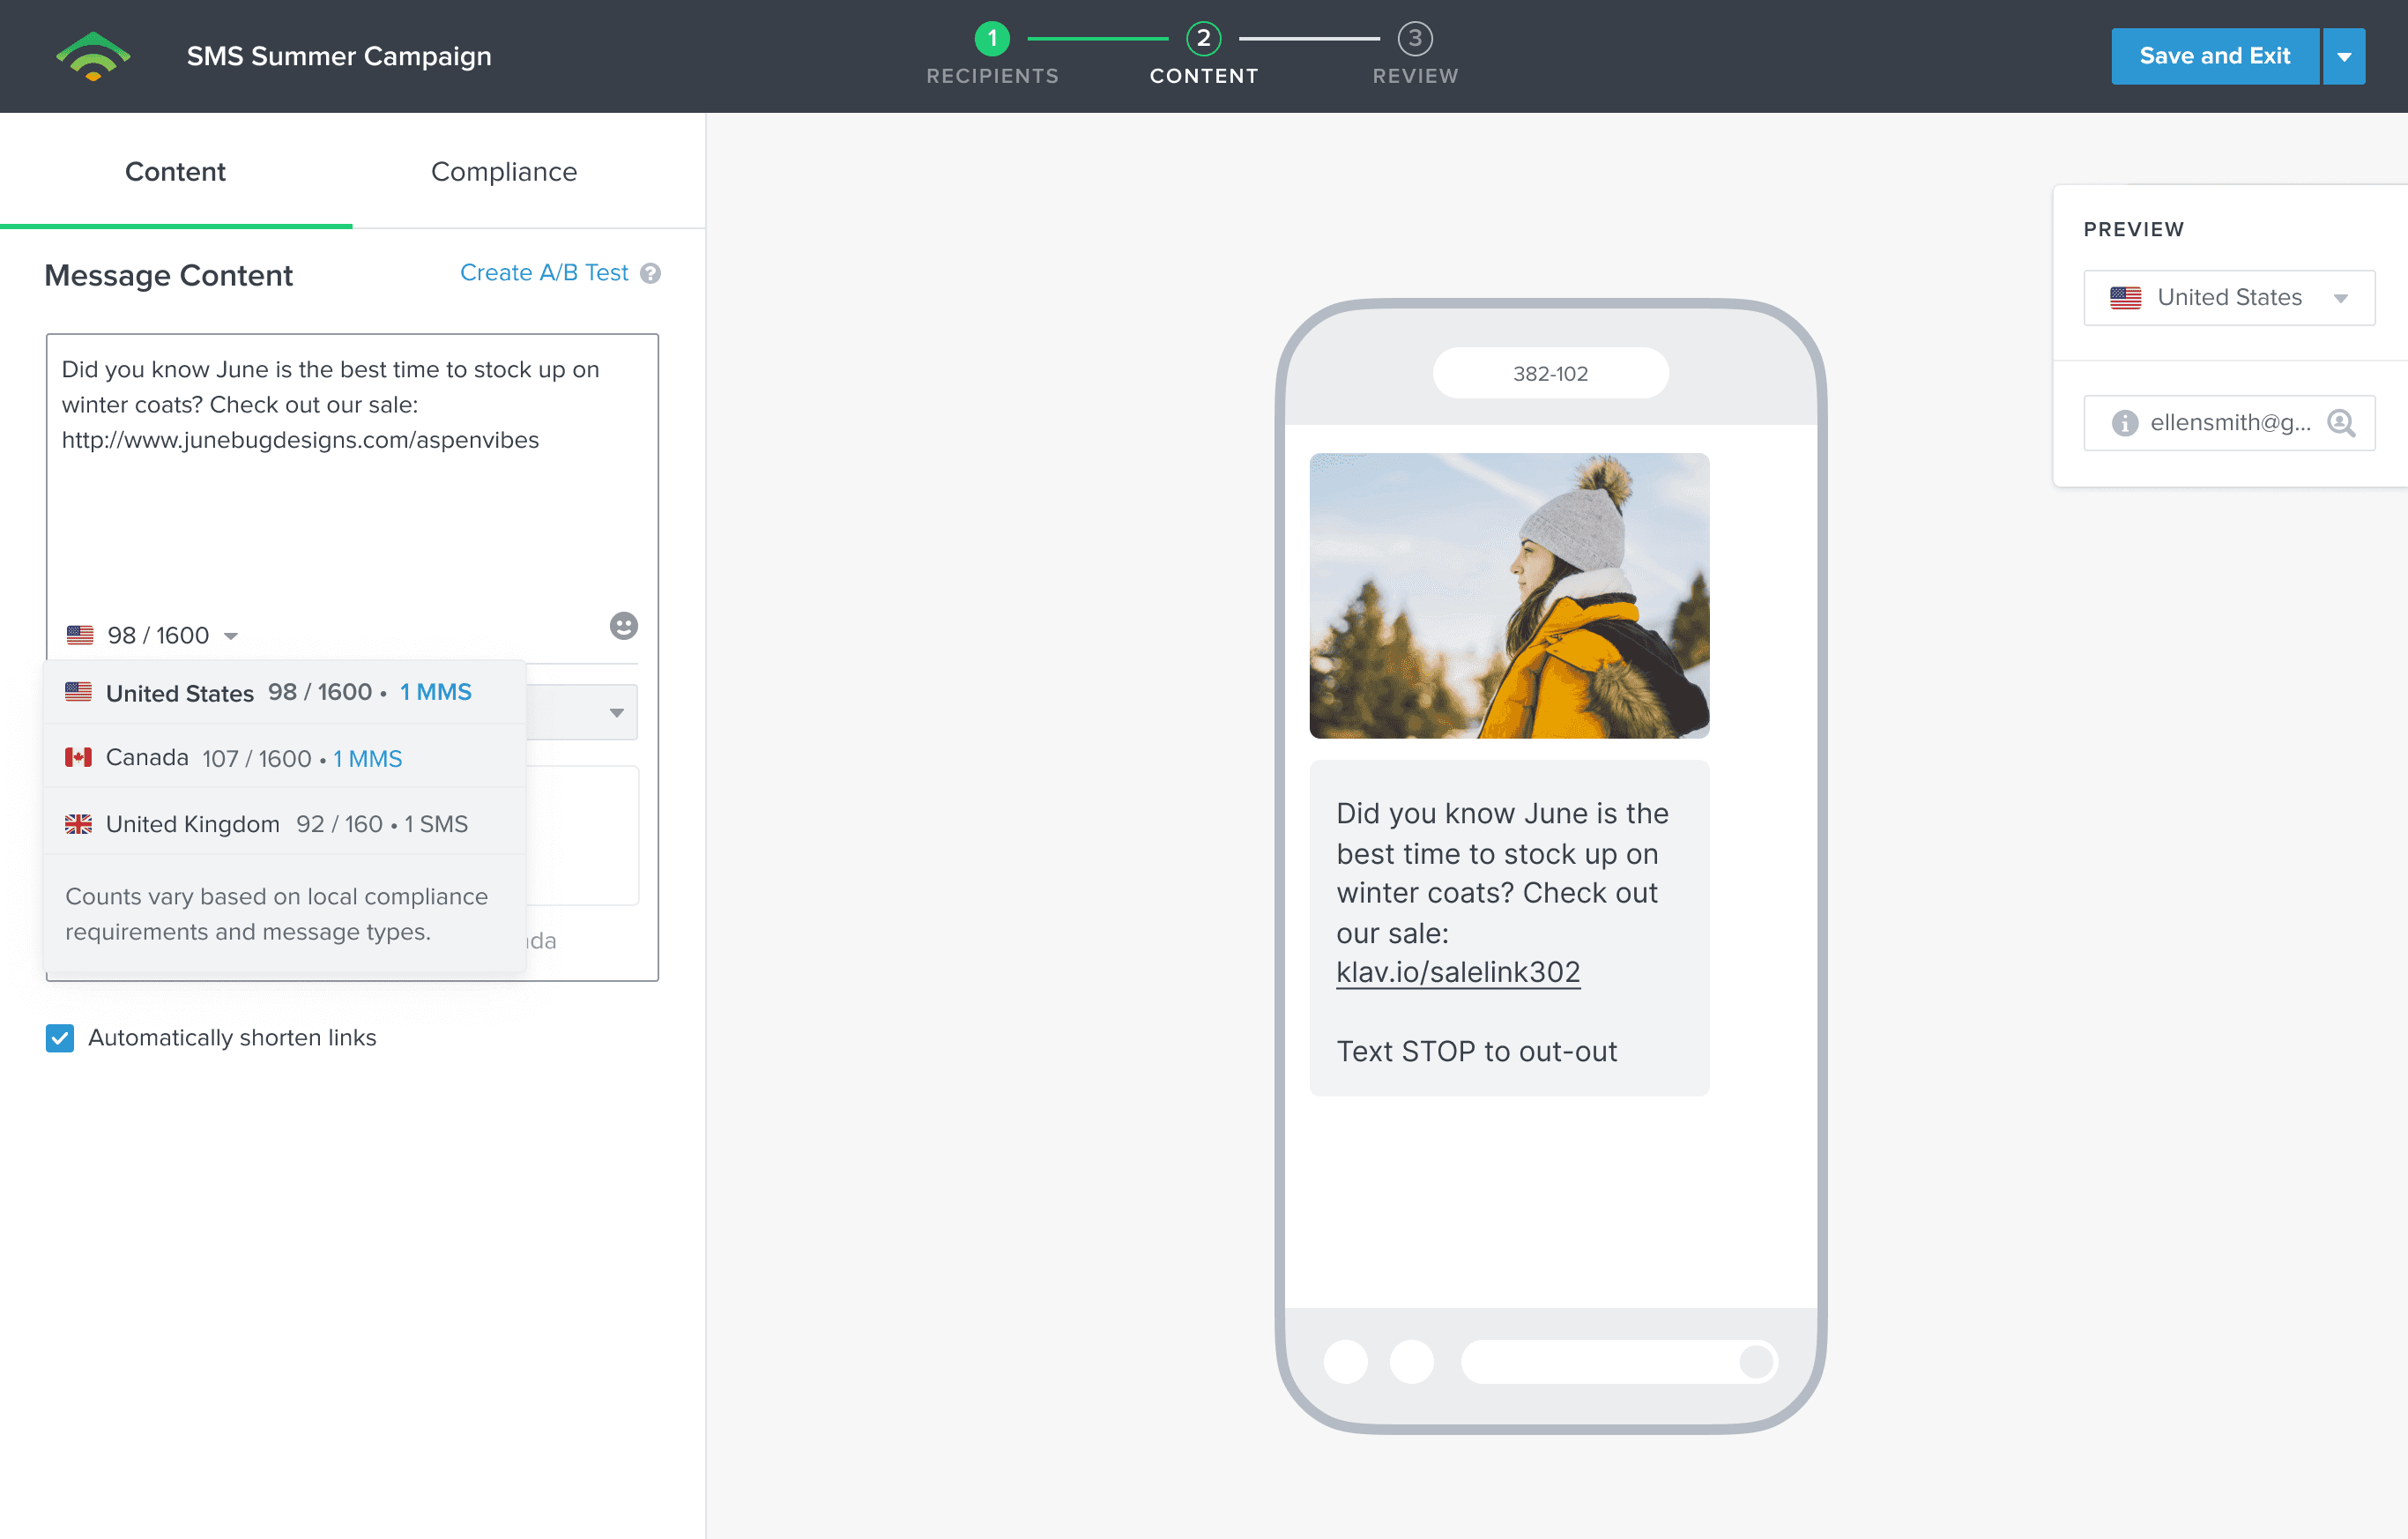The image size is (2408, 1539).
Task: Click the US flag next to 98 / 1600
Action: tap(80, 635)
